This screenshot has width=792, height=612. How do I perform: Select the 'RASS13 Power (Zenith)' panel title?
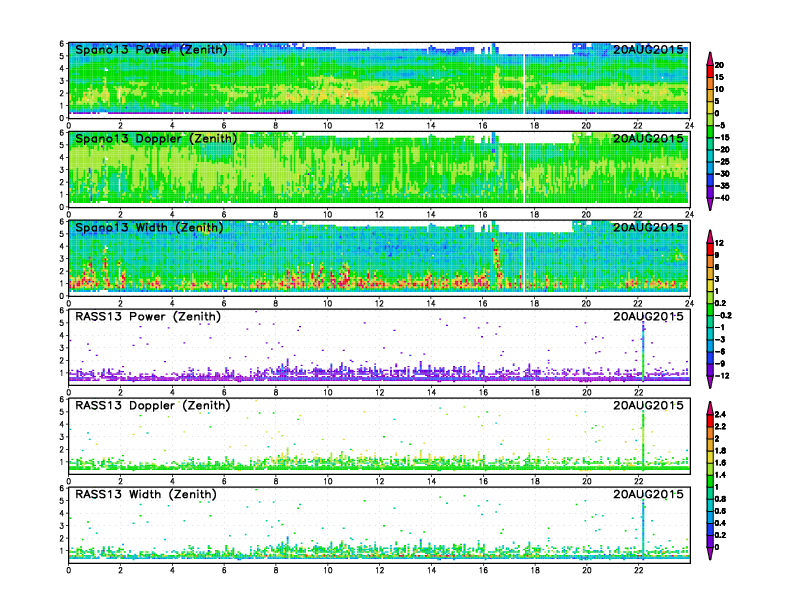click(x=147, y=317)
